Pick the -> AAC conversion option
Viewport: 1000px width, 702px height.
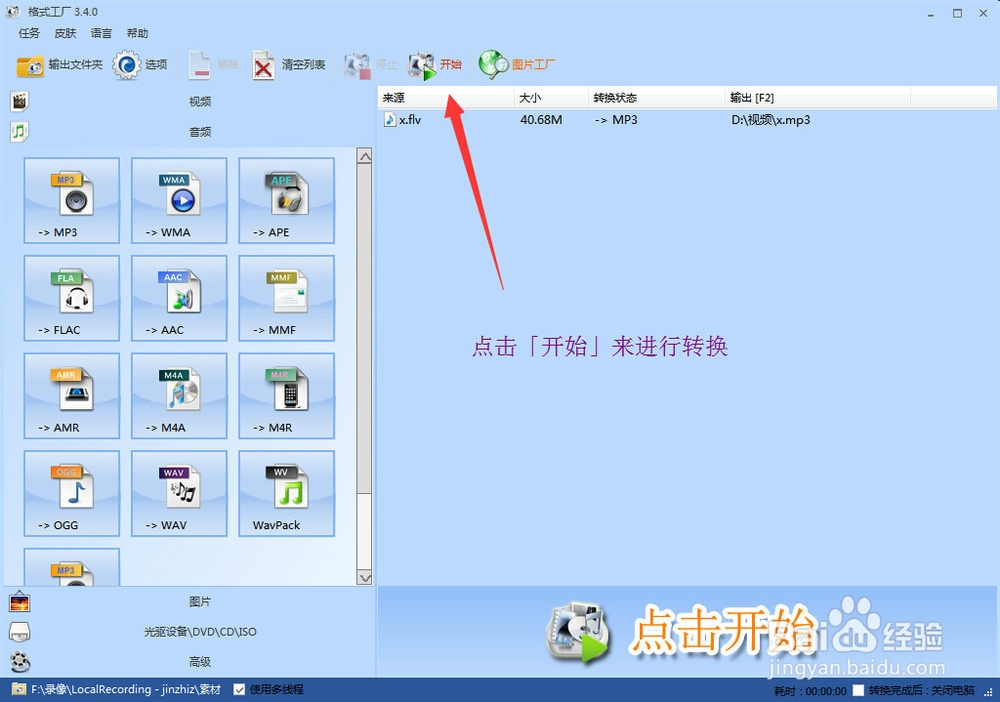(x=178, y=297)
